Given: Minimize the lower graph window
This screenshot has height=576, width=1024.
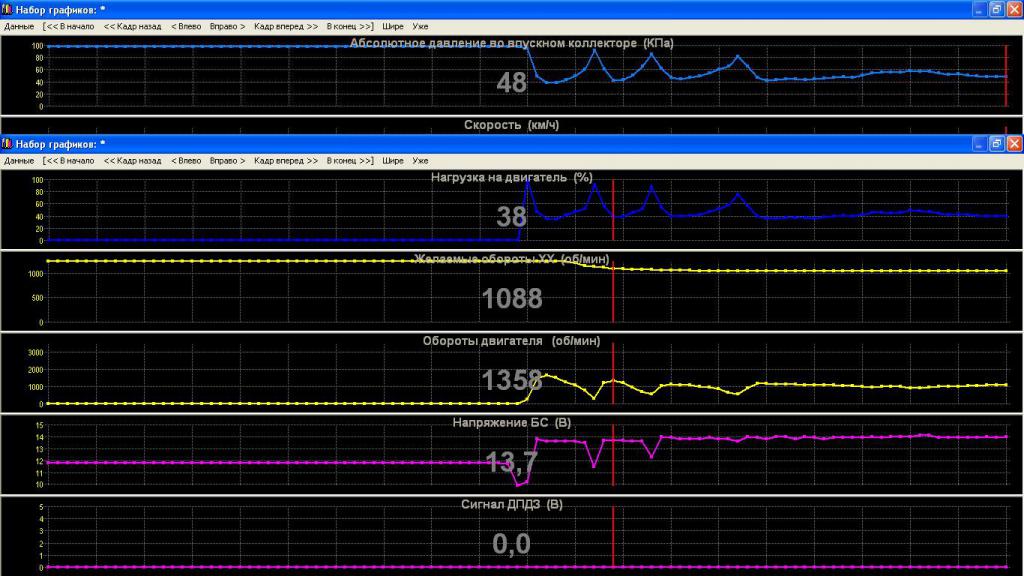Looking at the screenshot, I should [x=978, y=144].
